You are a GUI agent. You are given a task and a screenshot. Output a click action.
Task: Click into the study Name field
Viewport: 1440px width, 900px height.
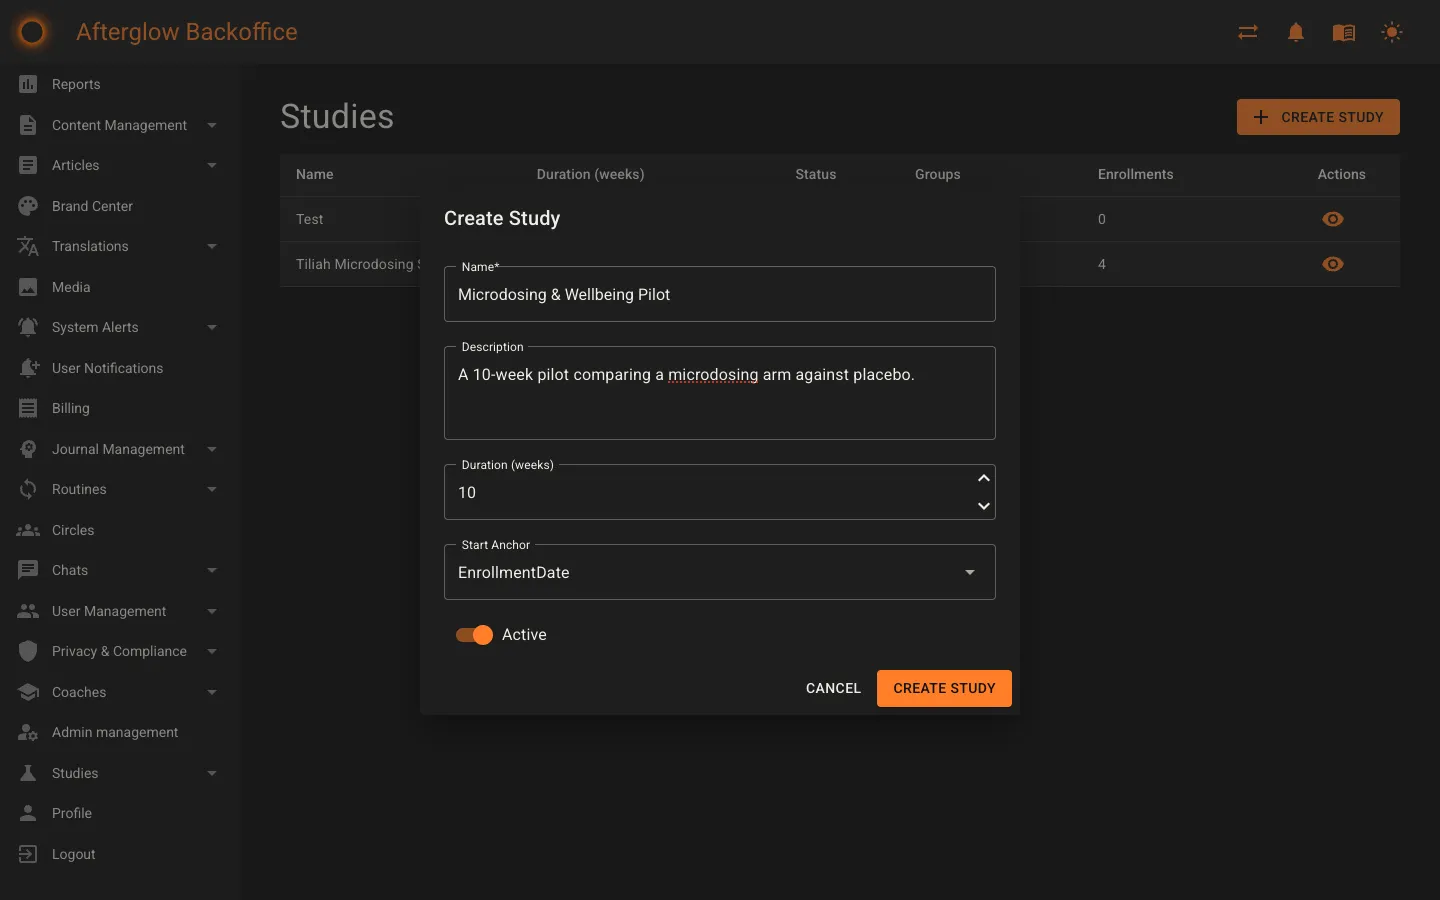coord(720,294)
